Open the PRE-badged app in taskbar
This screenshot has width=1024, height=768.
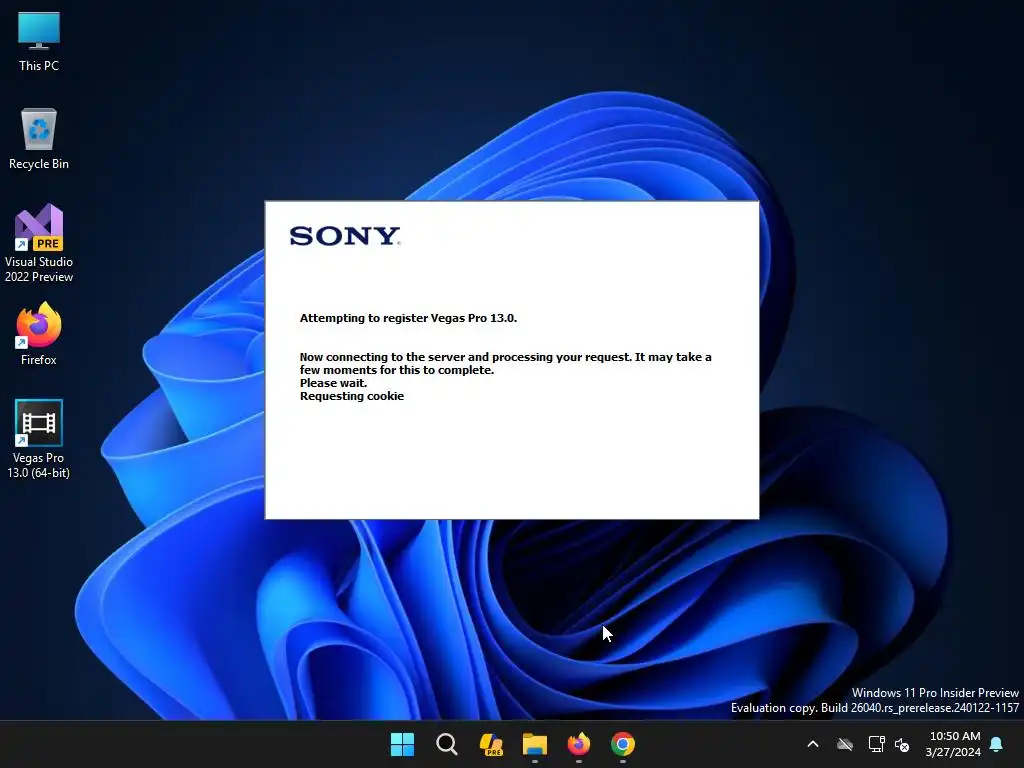(x=490, y=744)
